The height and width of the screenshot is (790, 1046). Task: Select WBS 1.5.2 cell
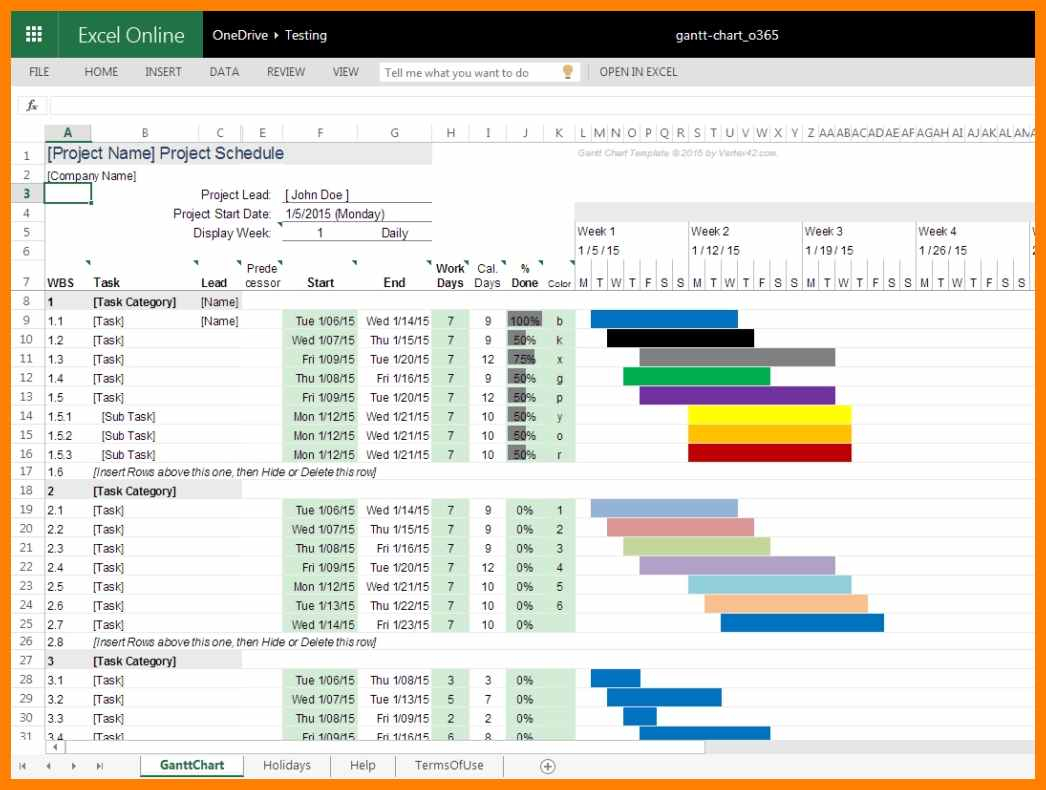(67, 435)
